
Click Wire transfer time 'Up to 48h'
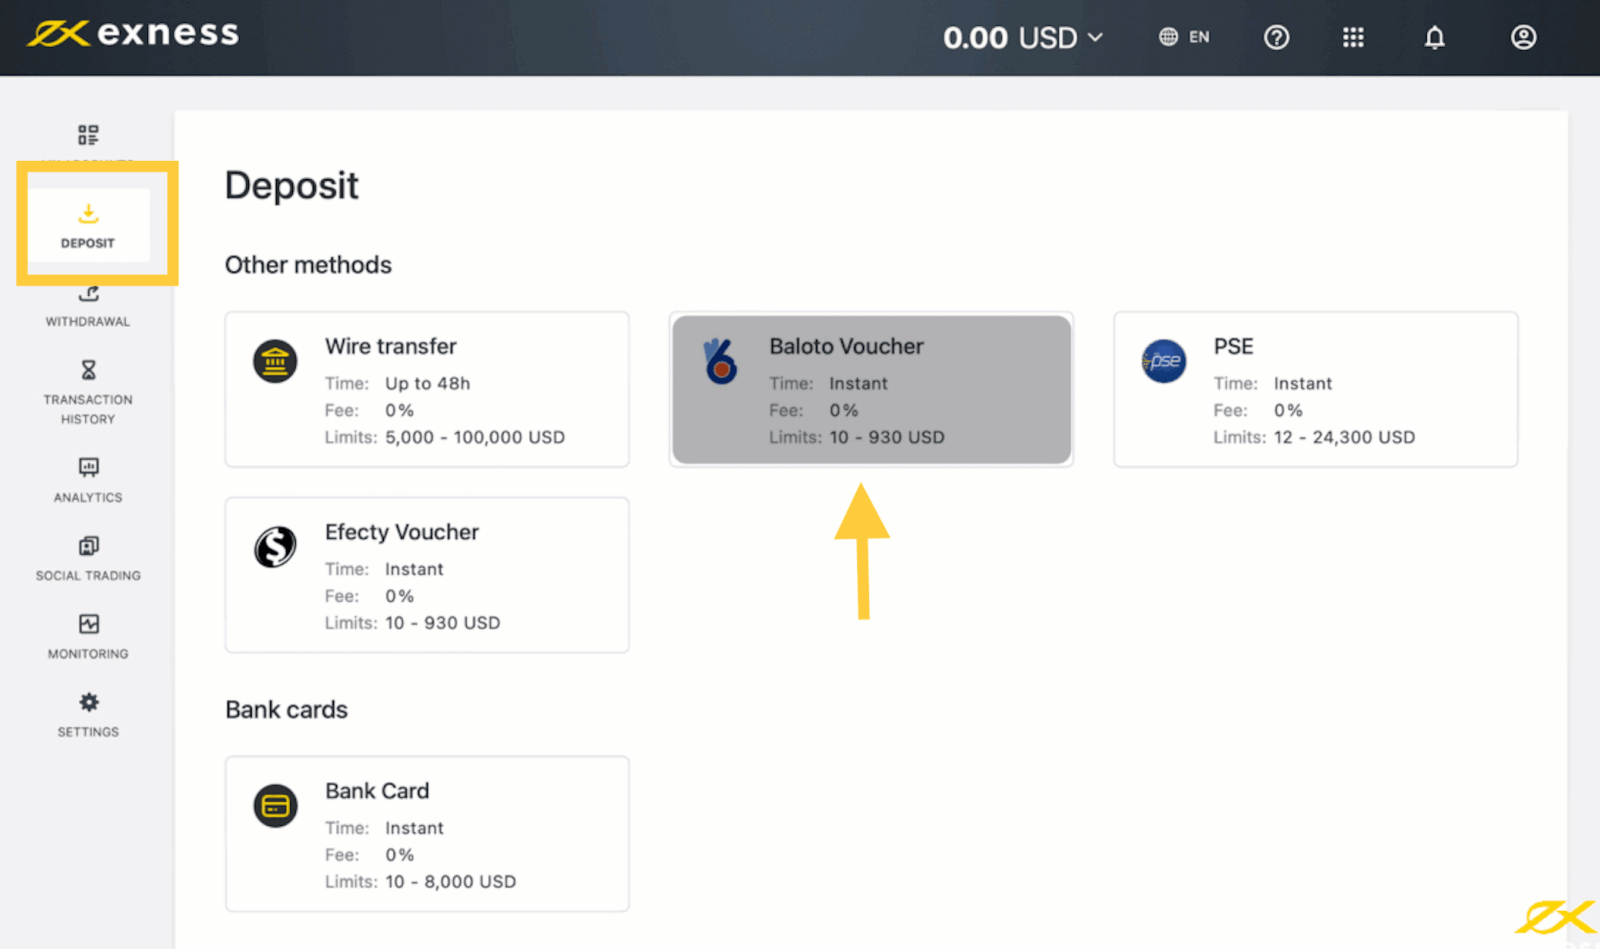tap(428, 383)
